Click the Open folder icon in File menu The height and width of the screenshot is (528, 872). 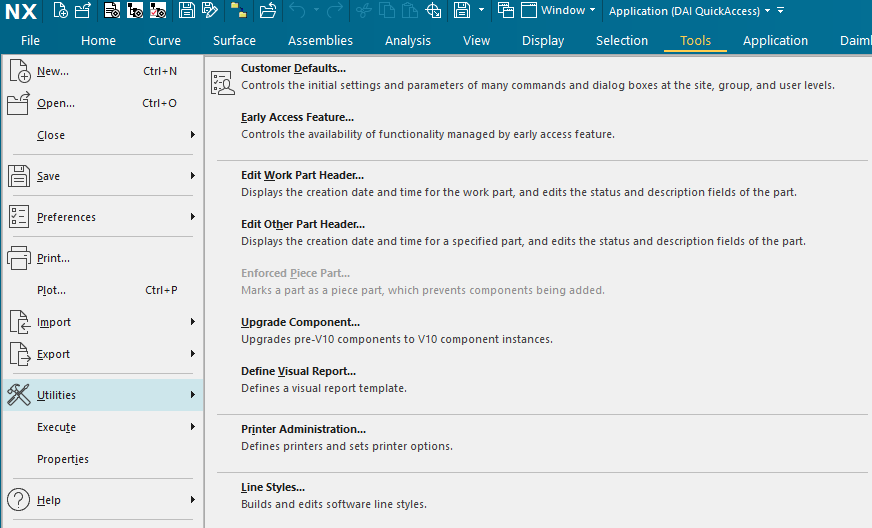(x=19, y=103)
